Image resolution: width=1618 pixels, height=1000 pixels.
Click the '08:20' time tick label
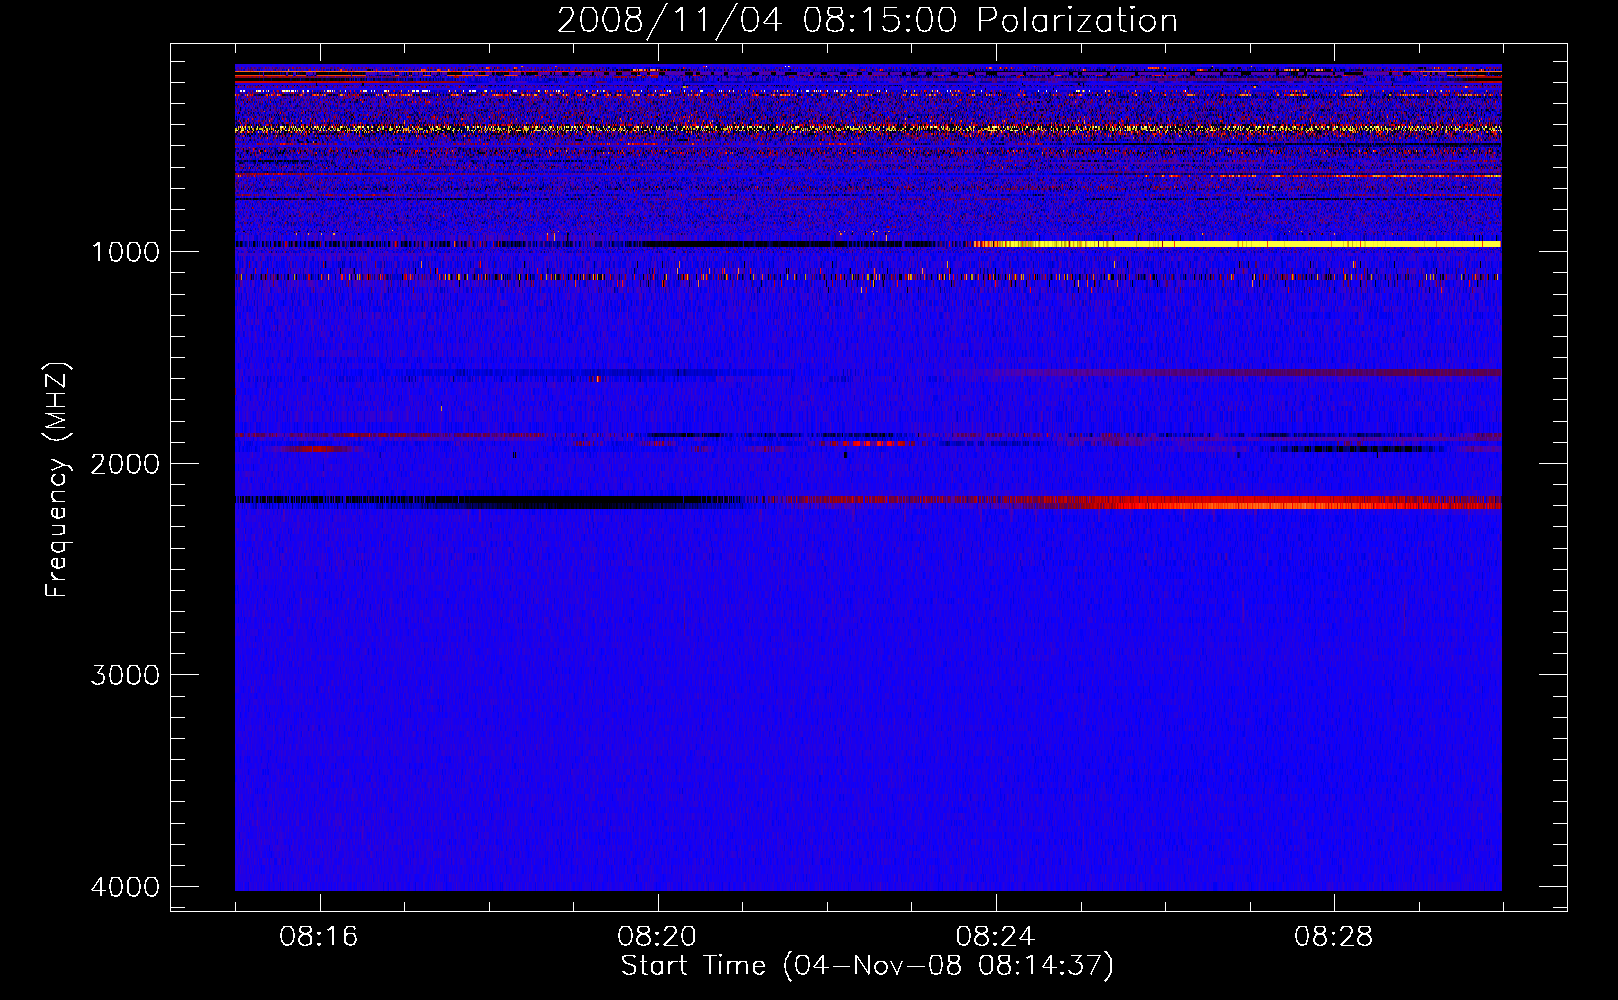(657, 937)
